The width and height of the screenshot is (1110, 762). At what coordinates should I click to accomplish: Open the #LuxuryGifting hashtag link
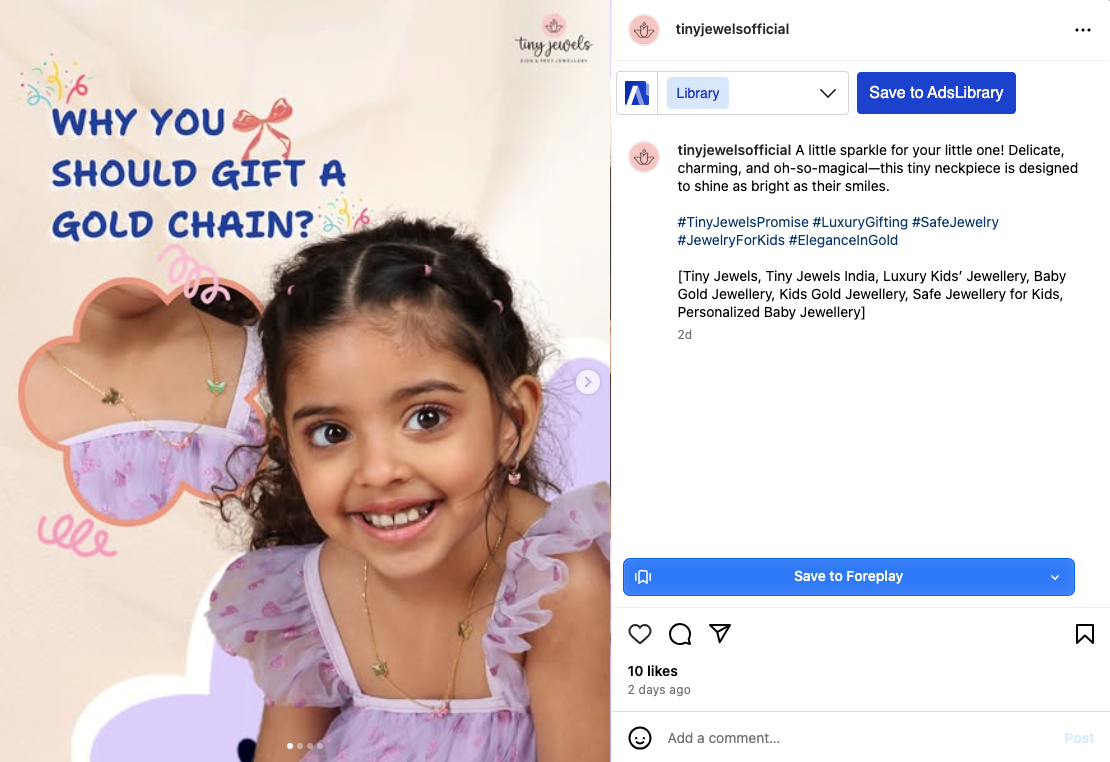(859, 222)
